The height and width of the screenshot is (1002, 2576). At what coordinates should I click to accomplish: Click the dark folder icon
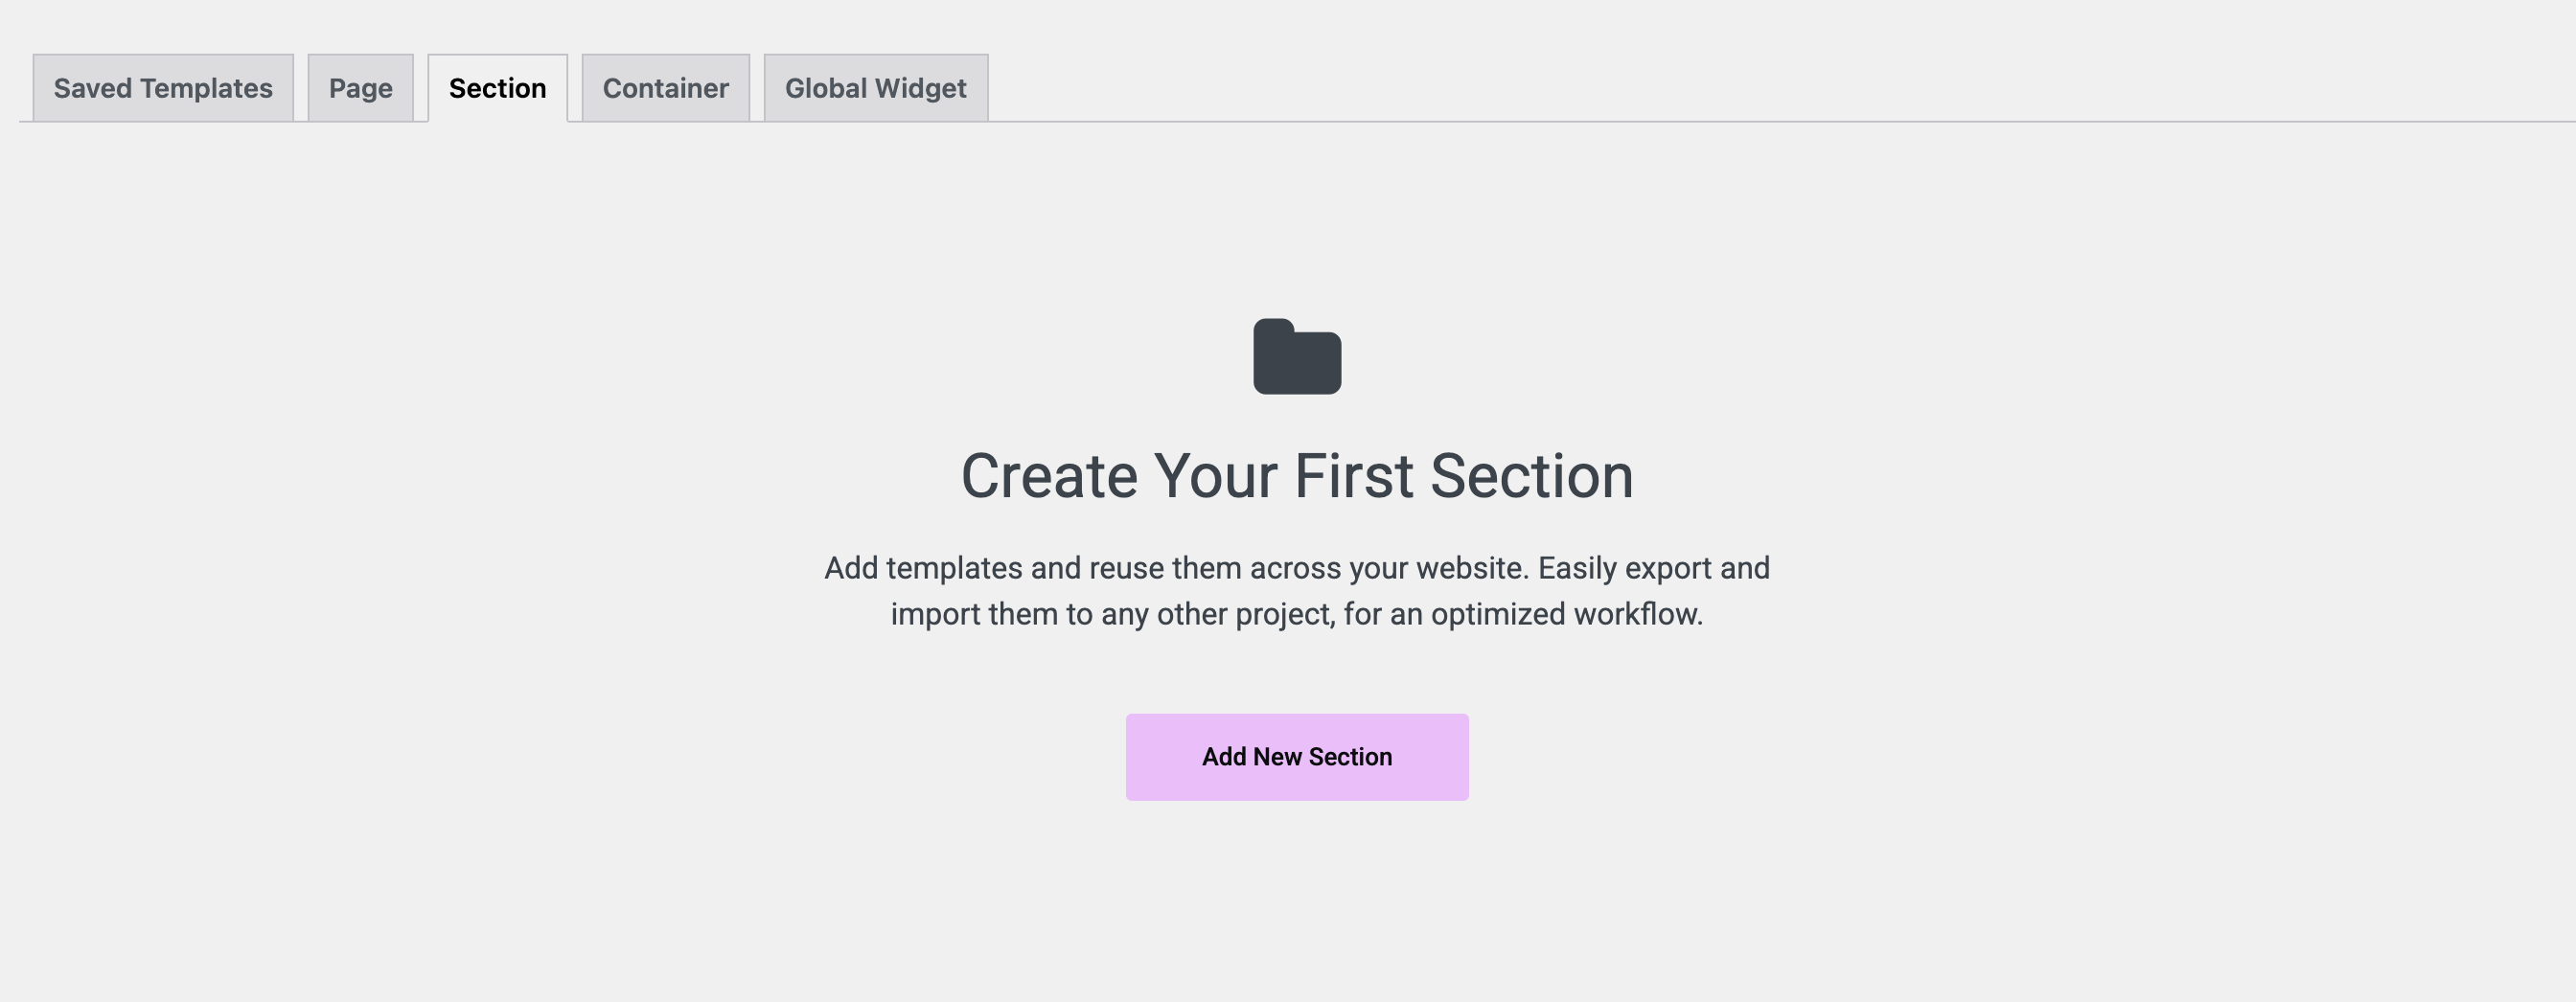tap(1297, 356)
